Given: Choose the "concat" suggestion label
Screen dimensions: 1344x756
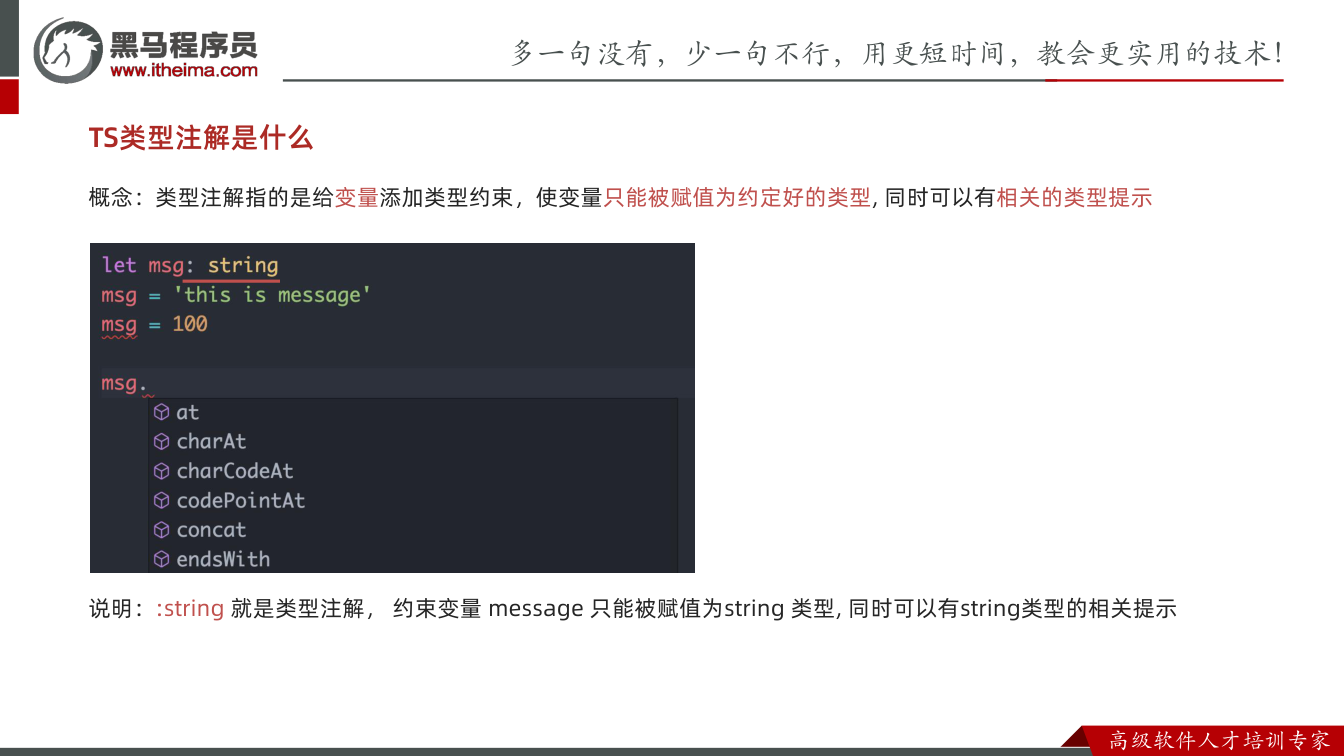Looking at the screenshot, I should pos(211,530).
